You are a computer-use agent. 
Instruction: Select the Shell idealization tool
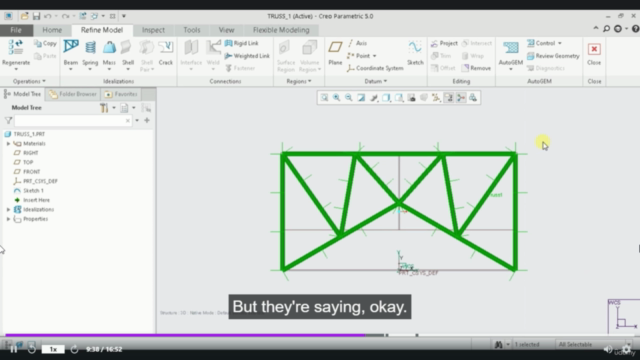128,53
